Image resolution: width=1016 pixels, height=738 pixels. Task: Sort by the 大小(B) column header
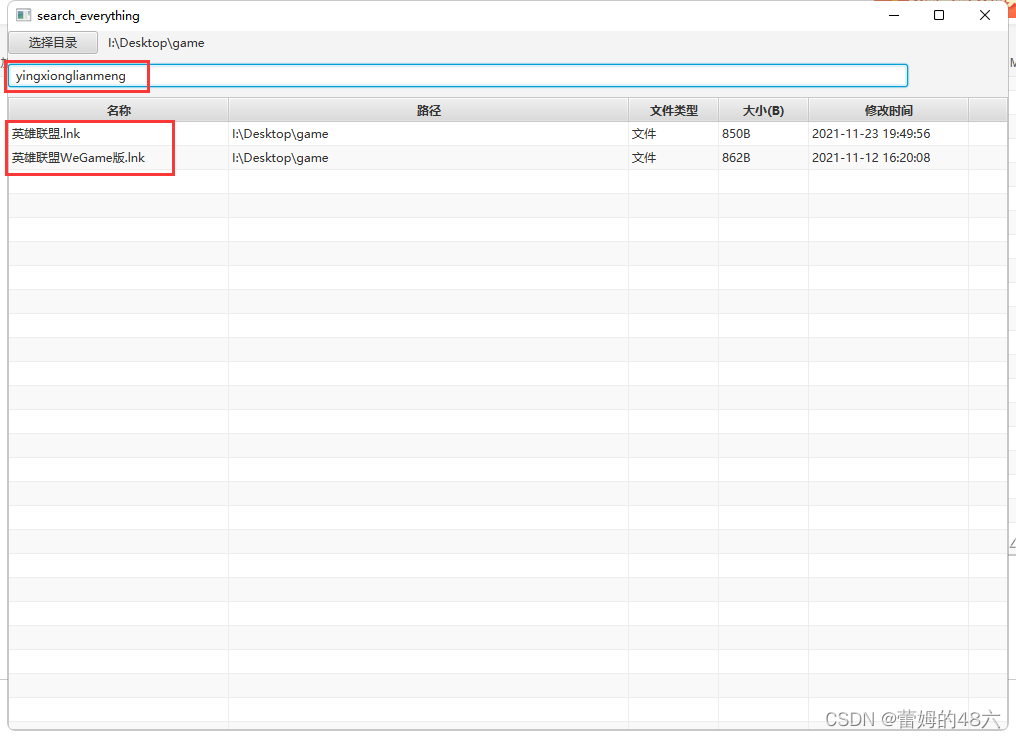763,110
